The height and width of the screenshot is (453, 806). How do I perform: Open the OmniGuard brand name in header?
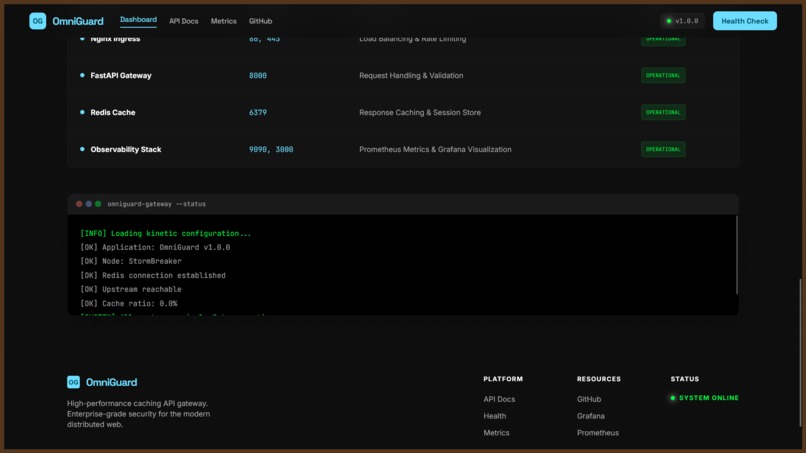(x=78, y=21)
